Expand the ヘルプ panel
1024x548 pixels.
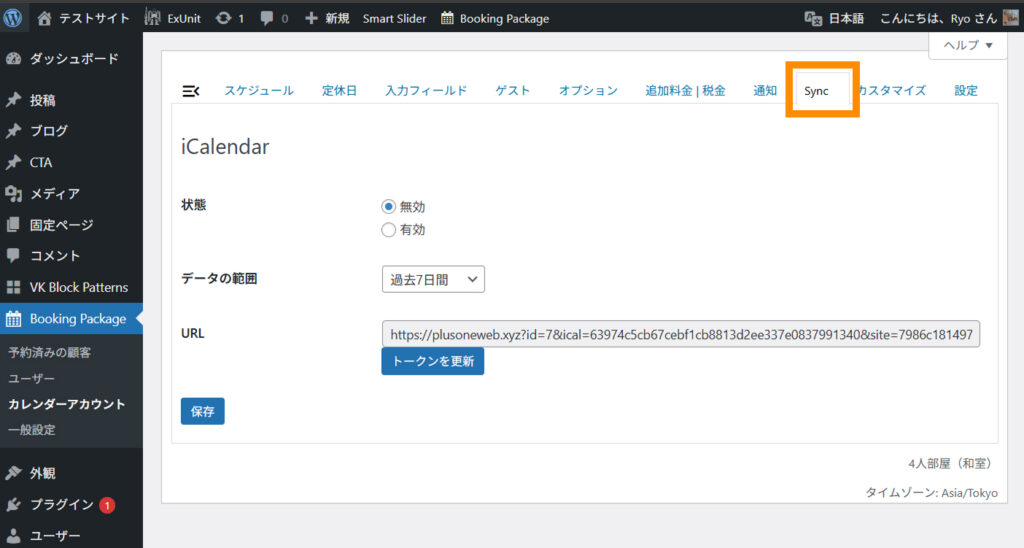(x=968, y=45)
